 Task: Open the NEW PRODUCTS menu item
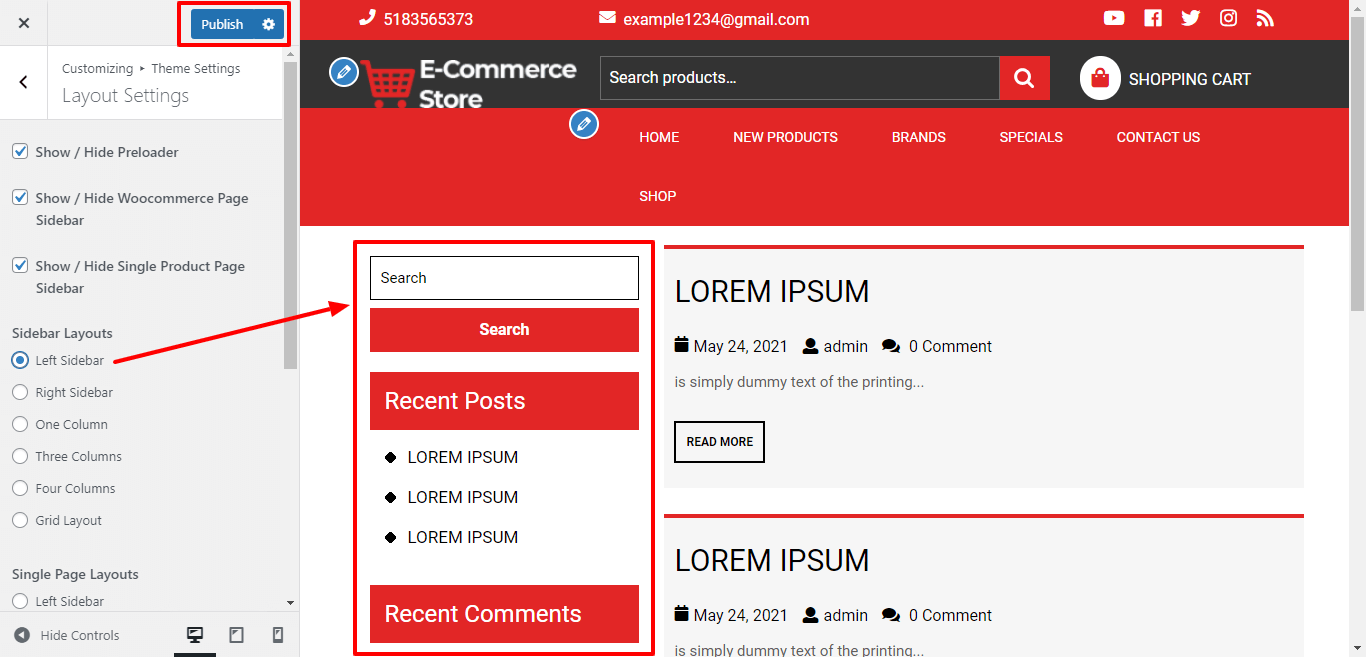click(785, 137)
